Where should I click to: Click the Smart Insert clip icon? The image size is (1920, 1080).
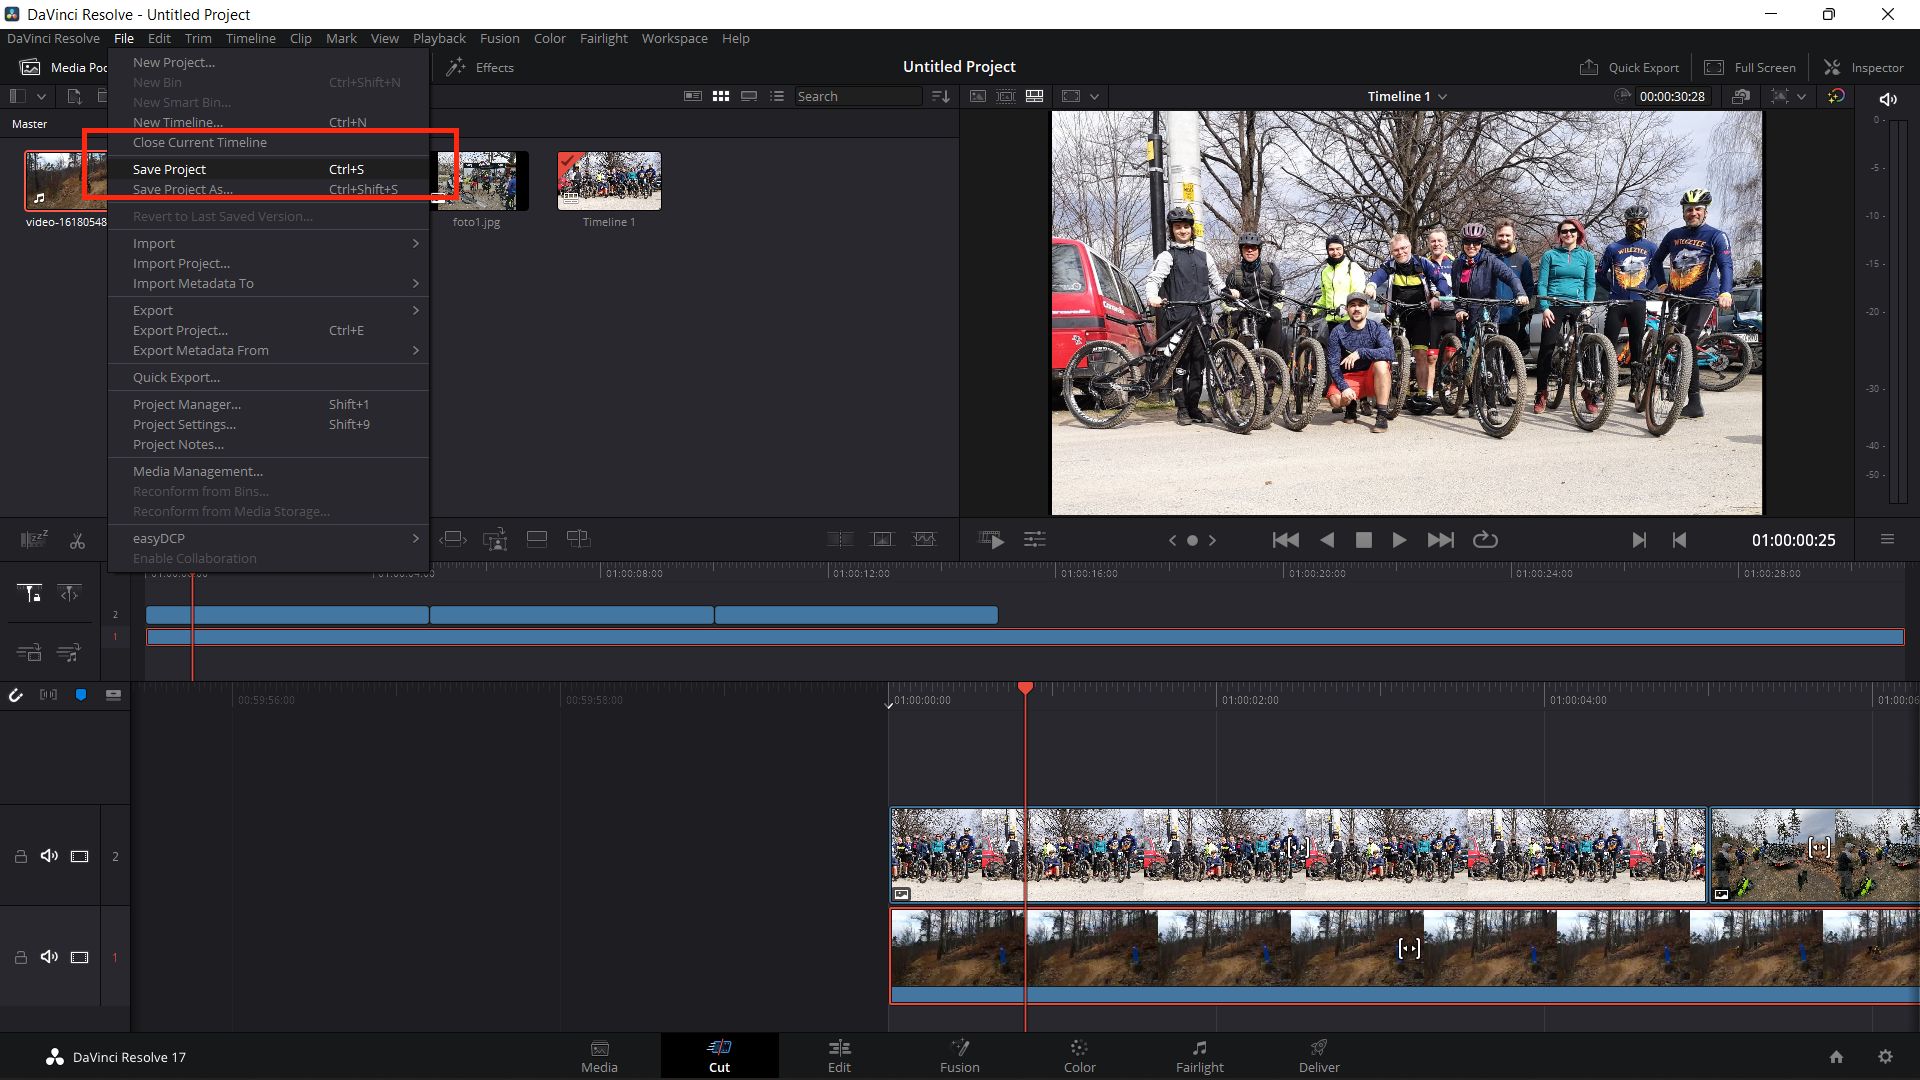(452, 539)
